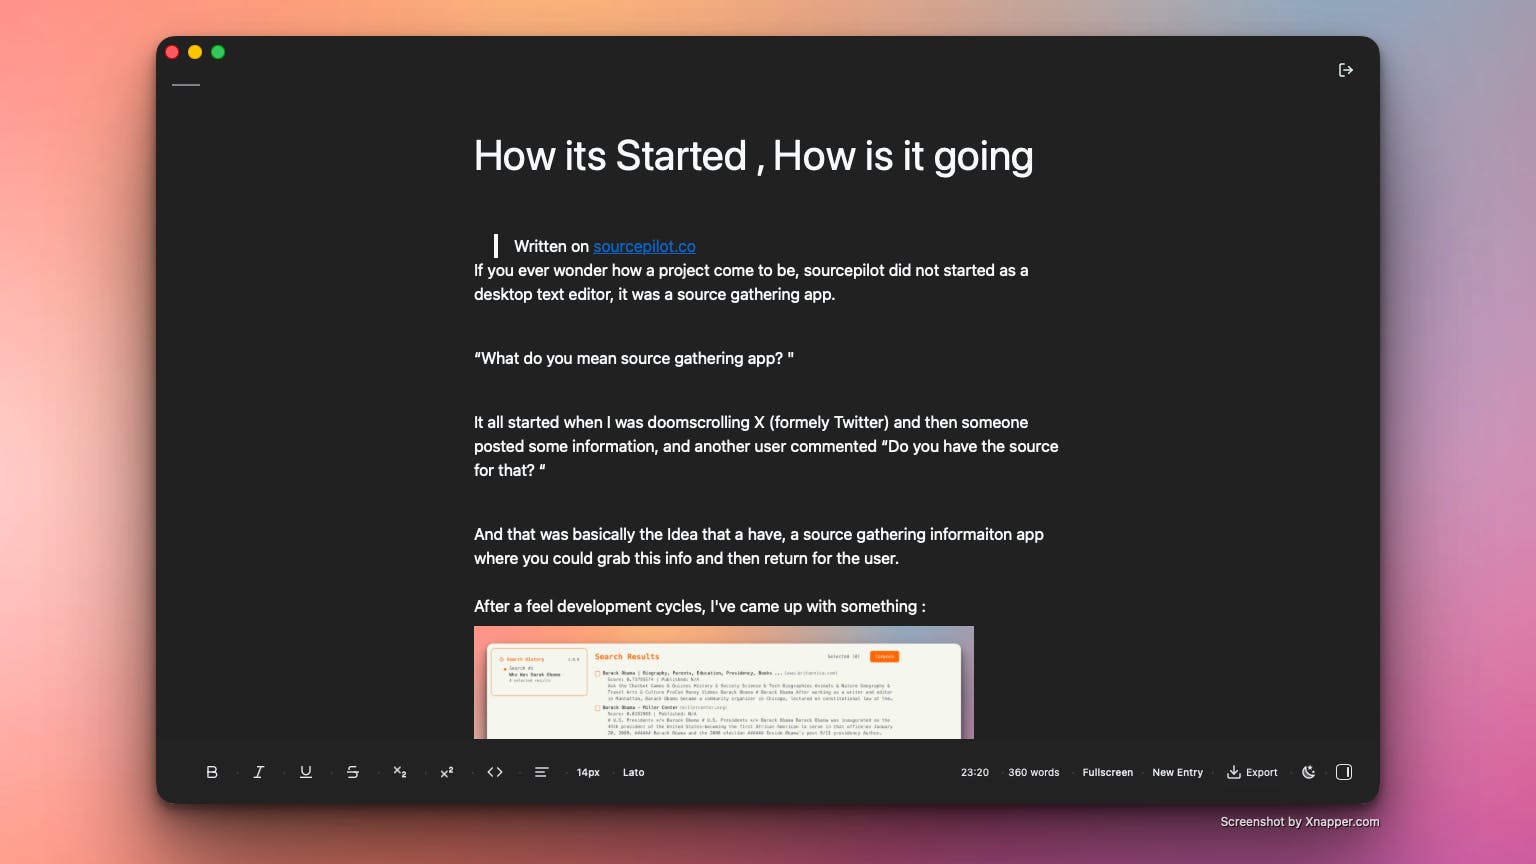Open text alignment options
This screenshot has height=864, width=1536.
(541, 772)
